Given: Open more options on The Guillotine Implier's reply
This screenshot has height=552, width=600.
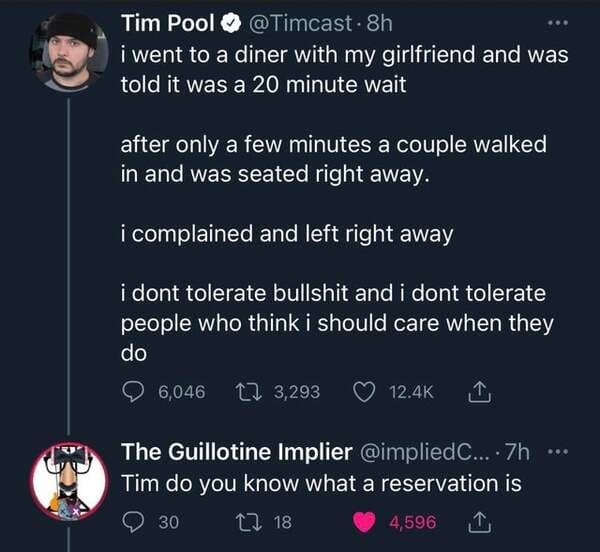Looking at the screenshot, I should pos(559,452).
